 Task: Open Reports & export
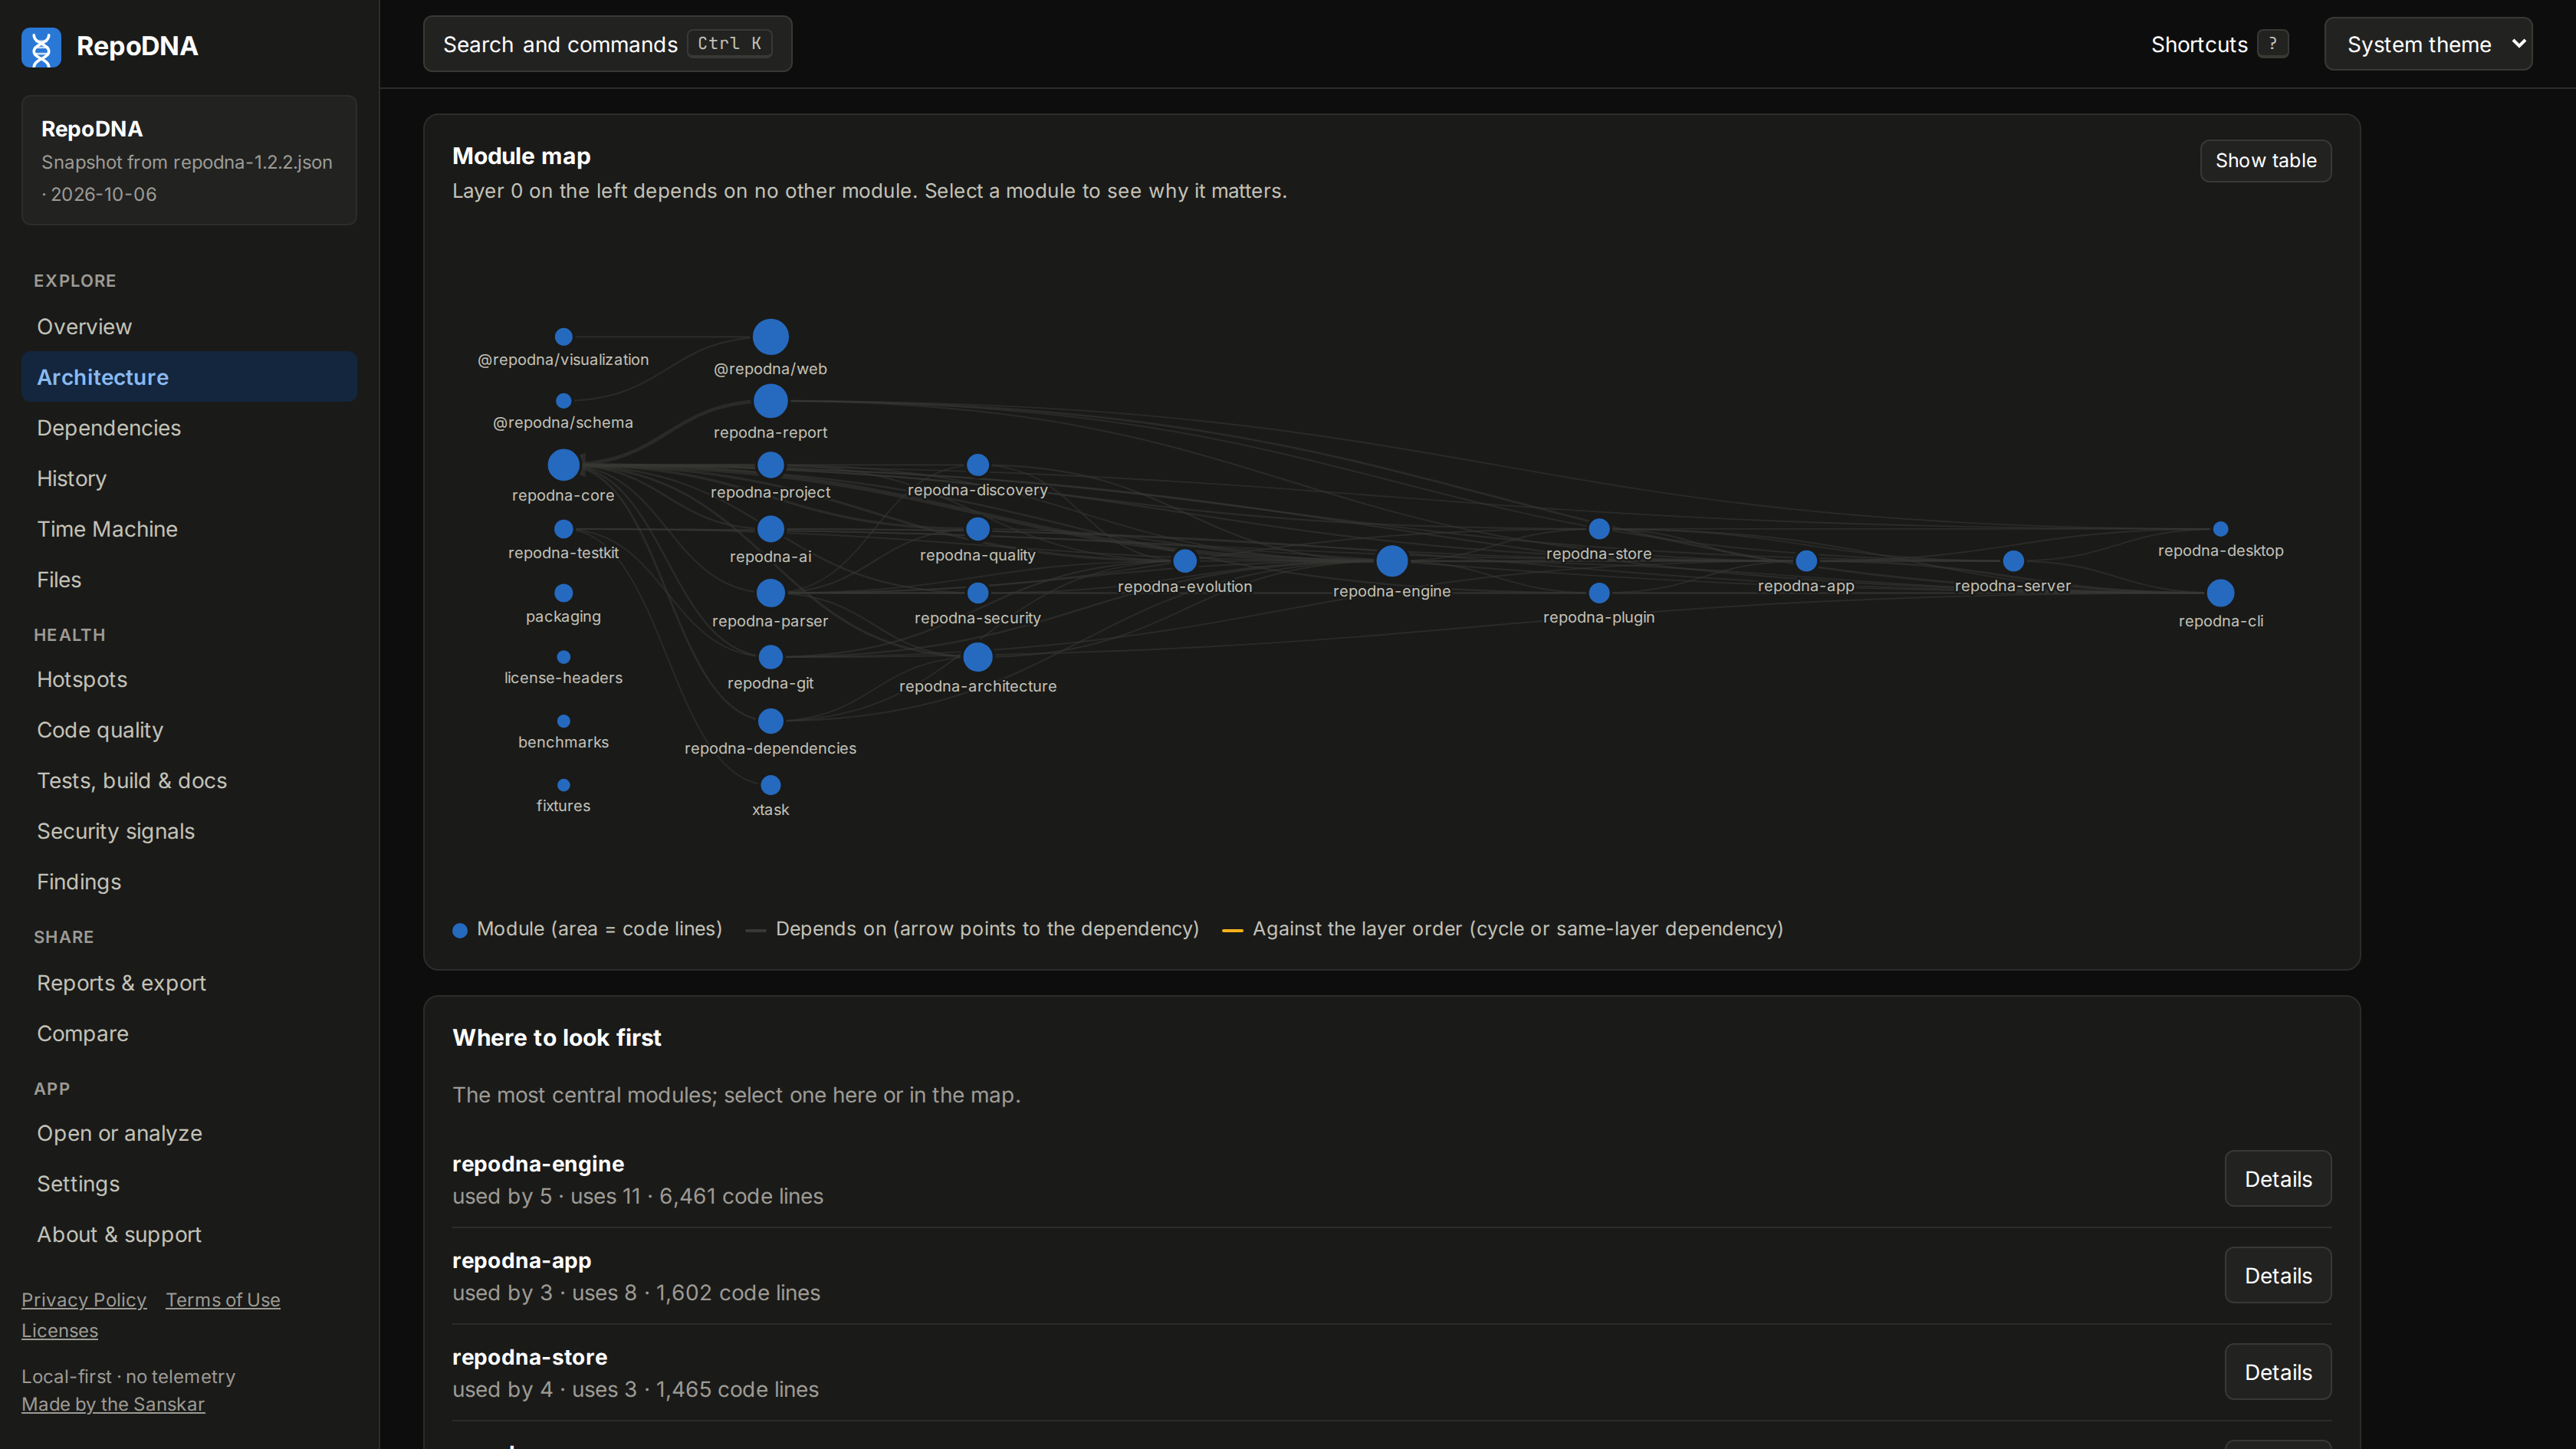189,983
